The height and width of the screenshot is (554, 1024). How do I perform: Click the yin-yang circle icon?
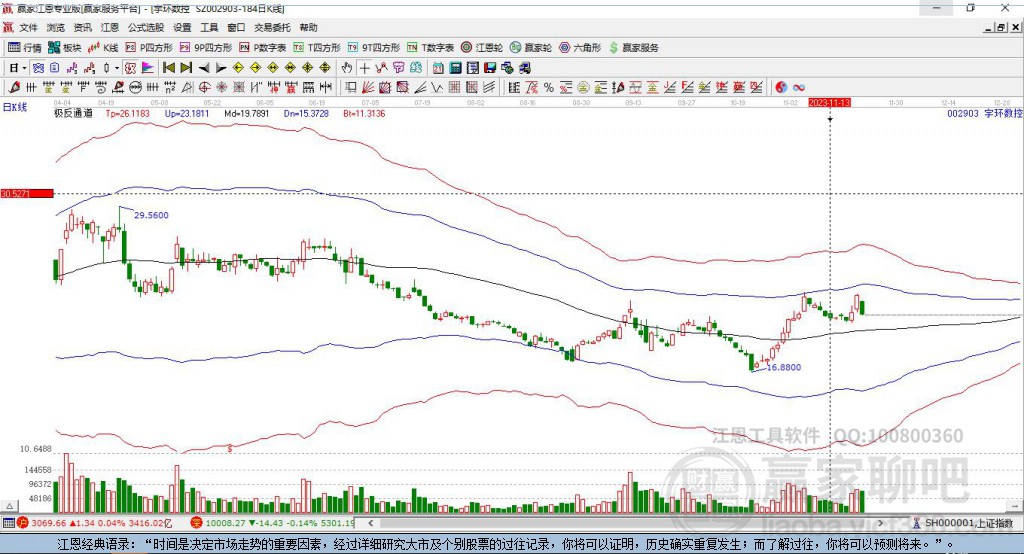781,87
